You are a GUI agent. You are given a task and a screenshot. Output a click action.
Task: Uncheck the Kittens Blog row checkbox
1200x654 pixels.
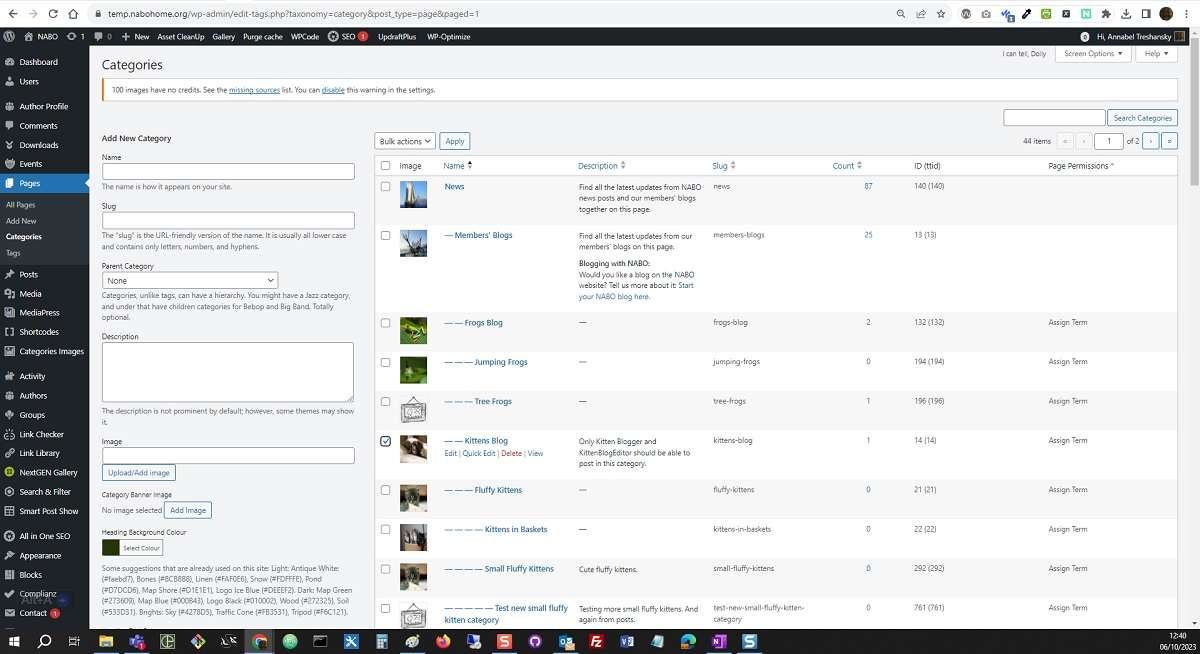pyautogui.click(x=385, y=439)
